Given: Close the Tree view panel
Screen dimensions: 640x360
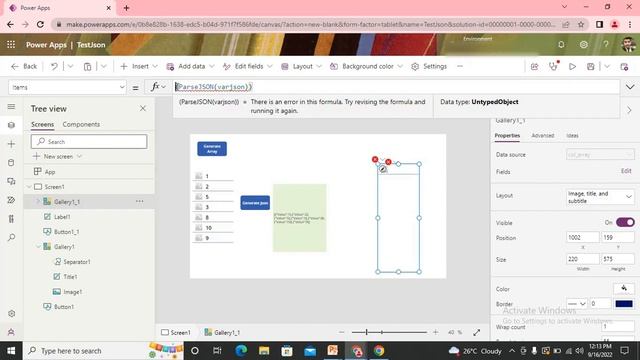Looking at the screenshot, I should pos(143,108).
